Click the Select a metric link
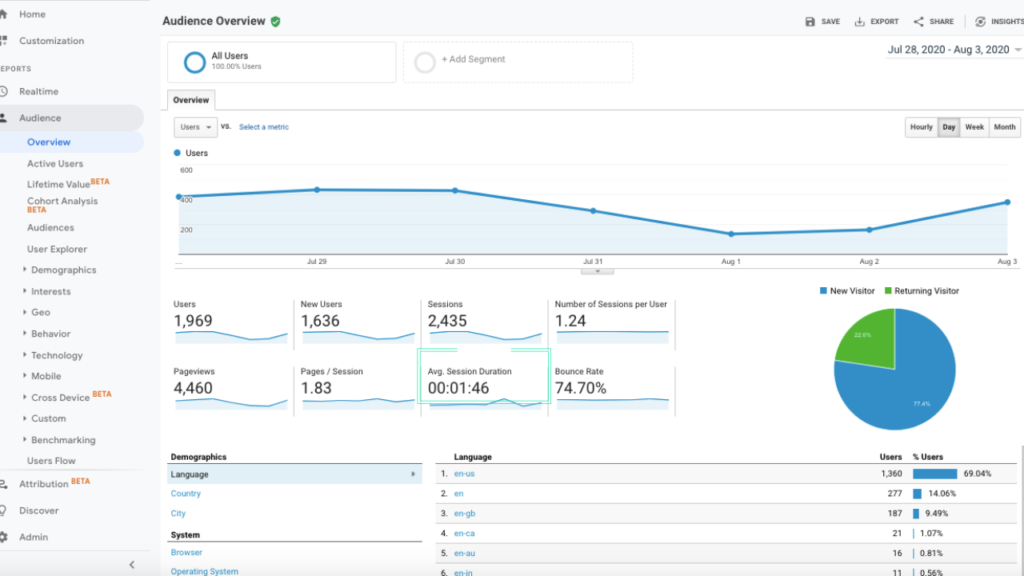Viewport: 1024px width, 576px height. point(264,127)
